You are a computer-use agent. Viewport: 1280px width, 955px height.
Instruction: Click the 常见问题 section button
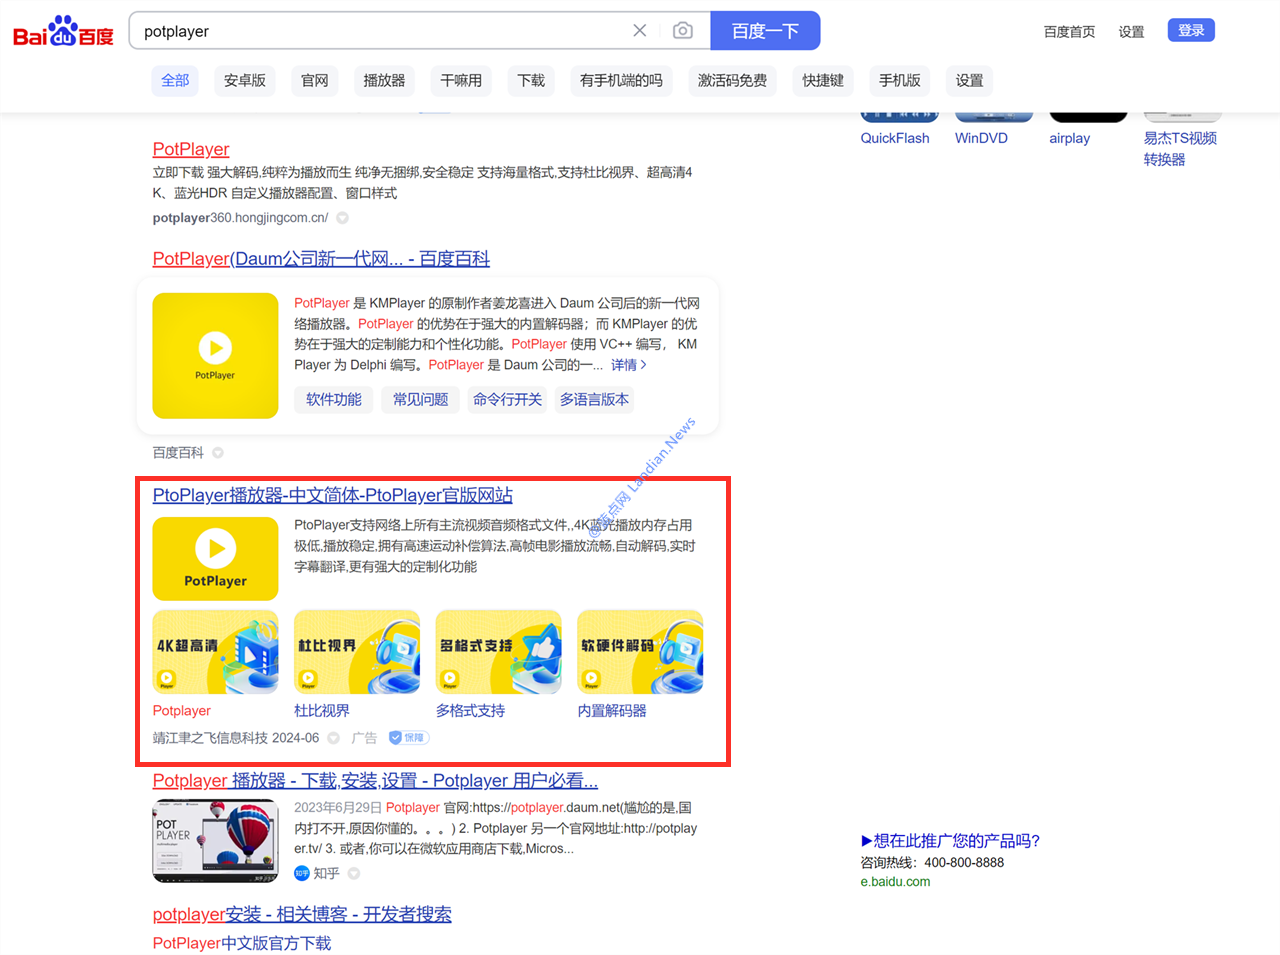[x=420, y=399]
